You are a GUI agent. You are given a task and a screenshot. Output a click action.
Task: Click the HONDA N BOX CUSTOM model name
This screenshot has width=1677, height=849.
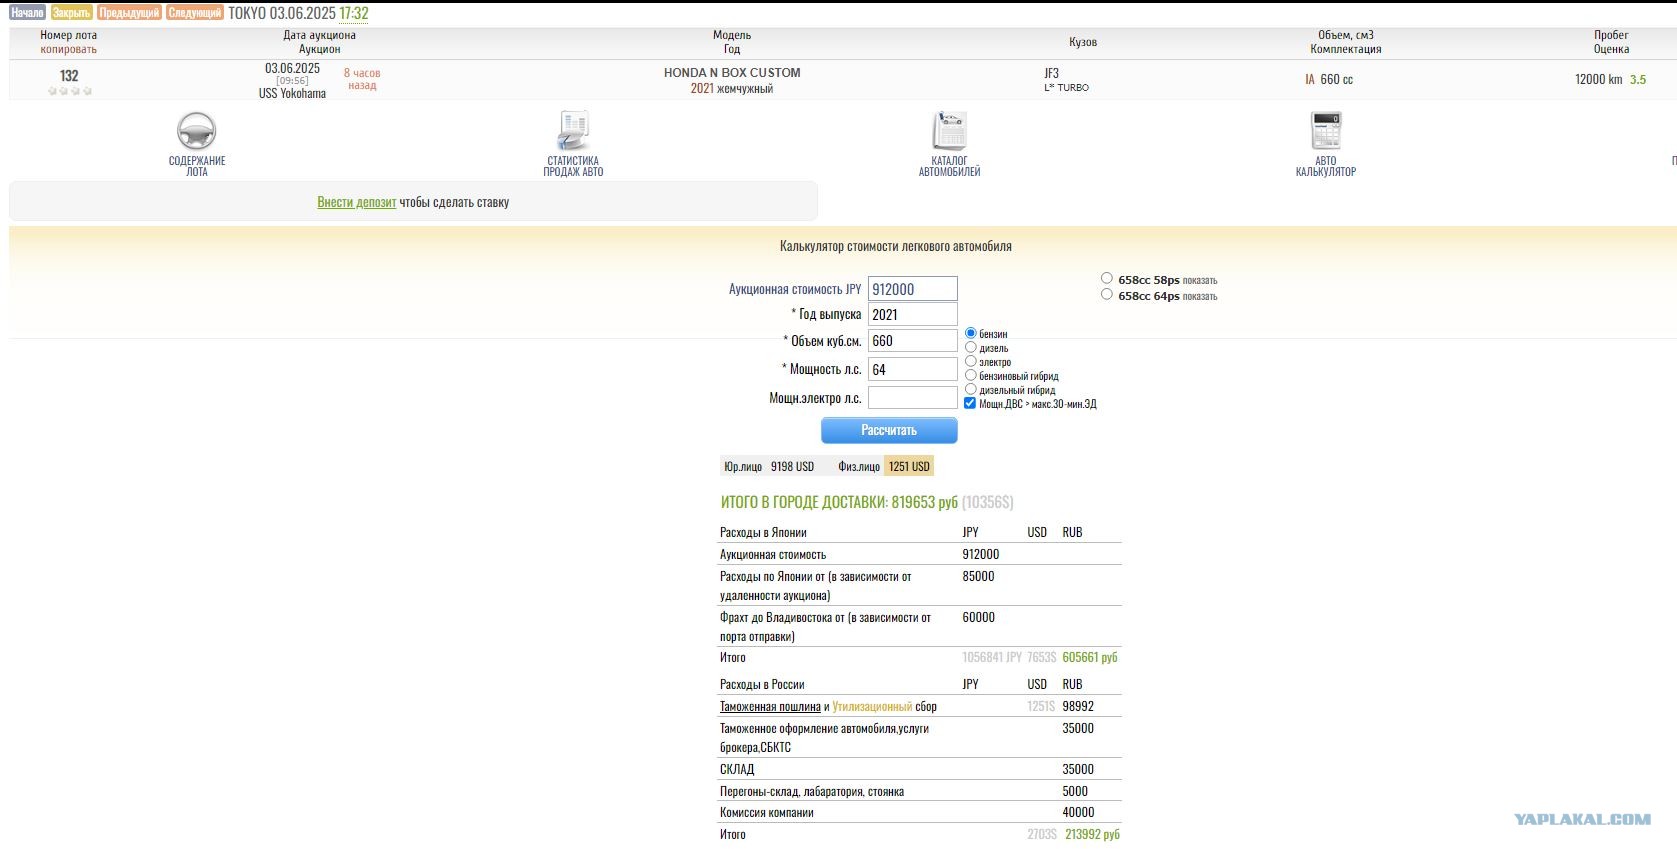(732, 73)
